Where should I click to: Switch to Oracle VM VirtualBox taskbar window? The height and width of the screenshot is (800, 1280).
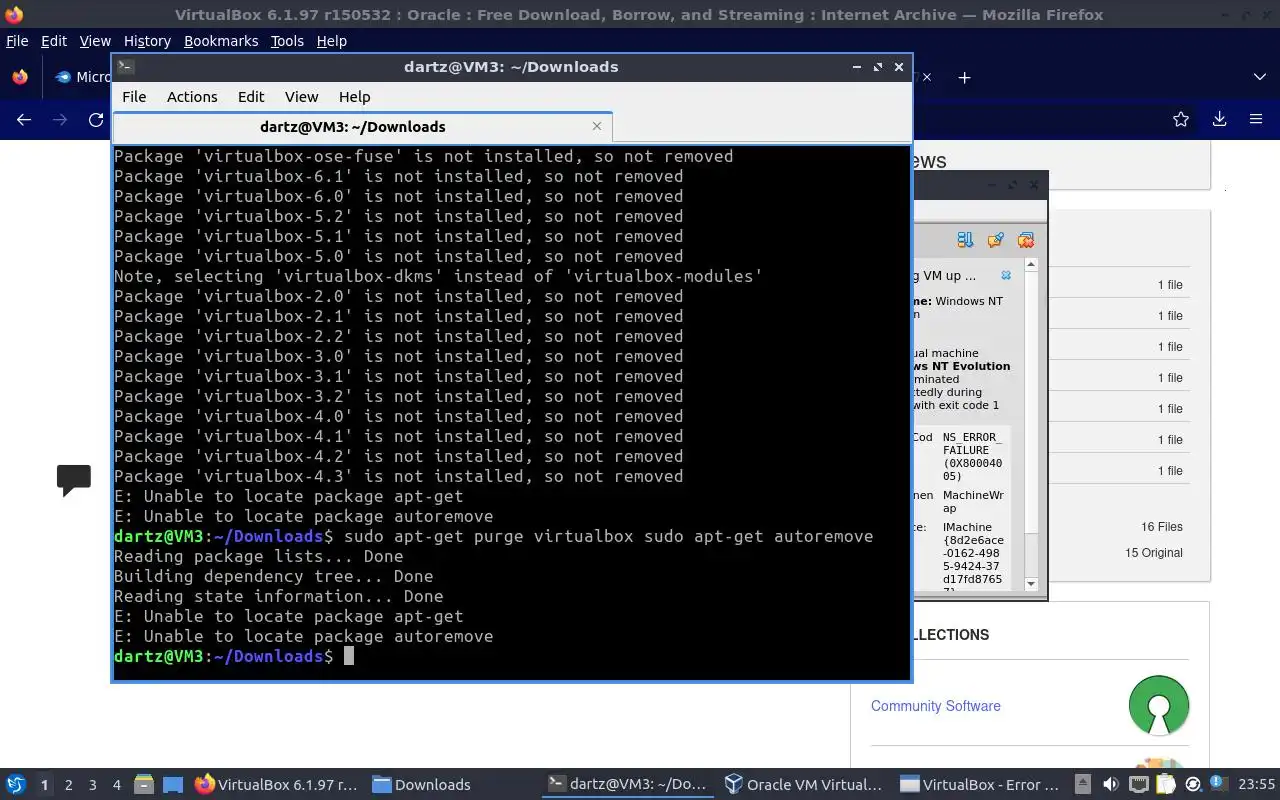(803, 785)
